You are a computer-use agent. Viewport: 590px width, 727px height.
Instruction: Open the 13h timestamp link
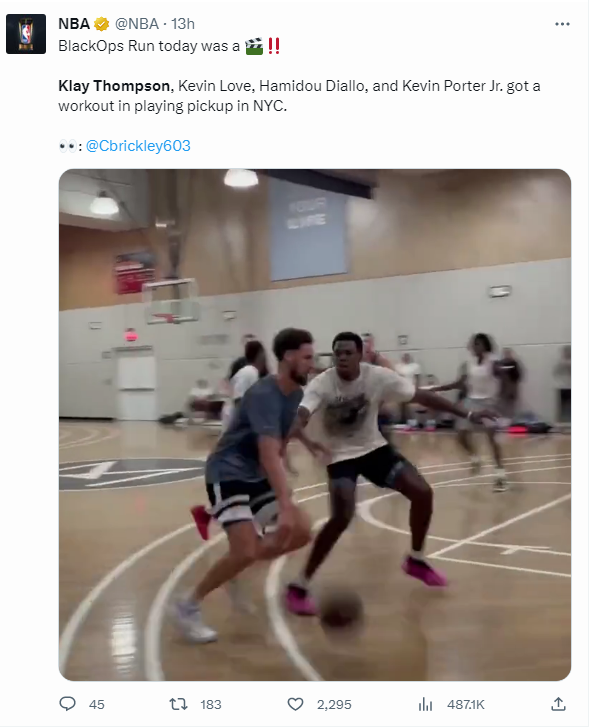(x=183, y=24)
